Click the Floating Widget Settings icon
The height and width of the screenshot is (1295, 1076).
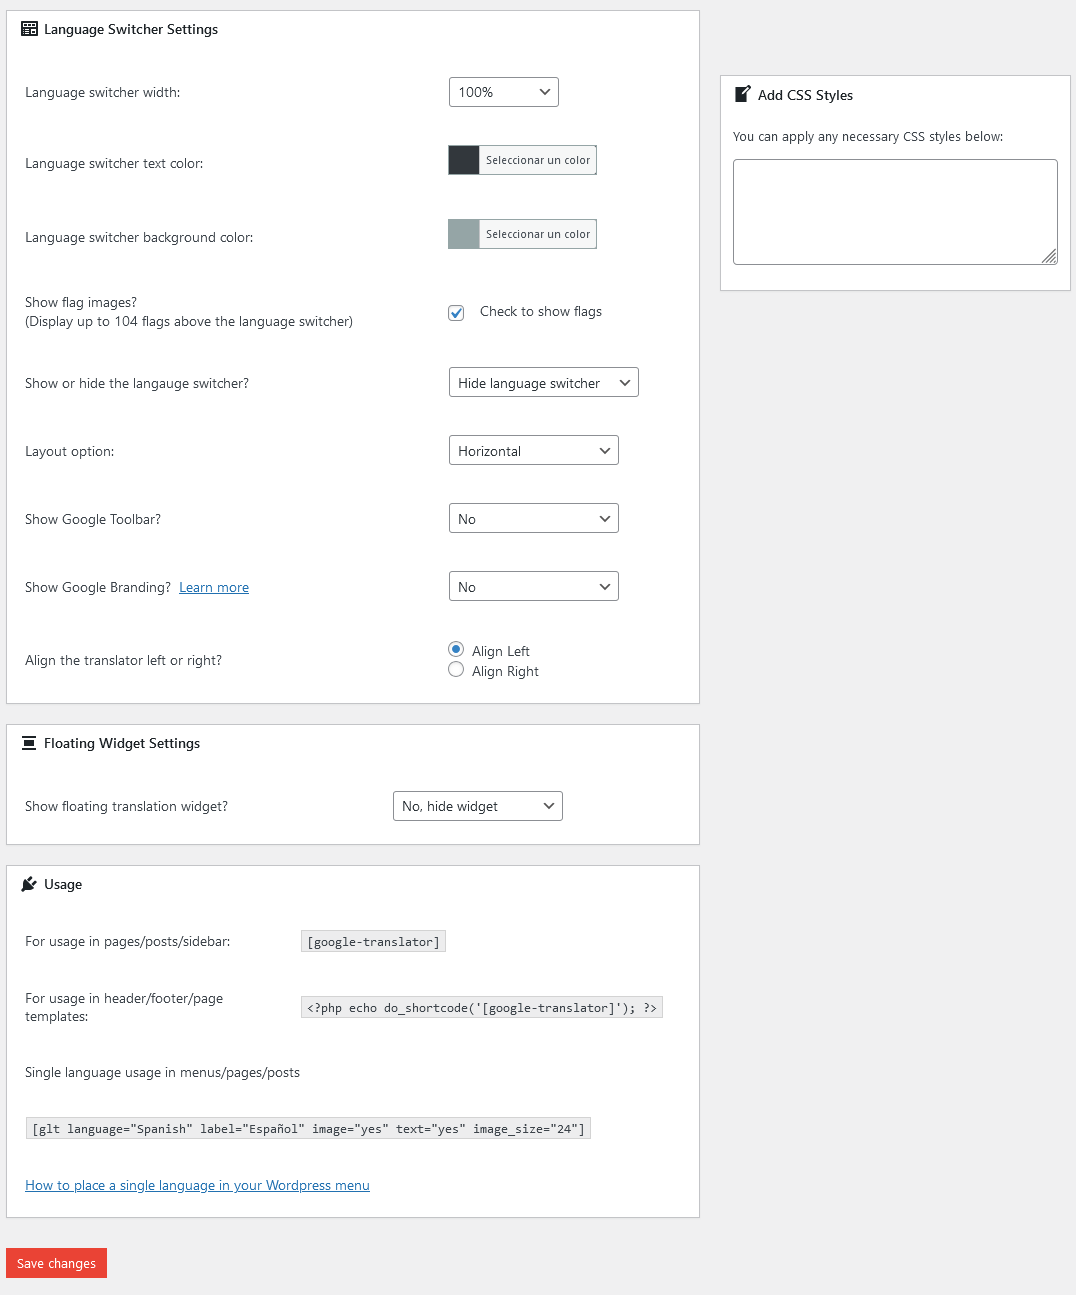click(x=28, y=742)
